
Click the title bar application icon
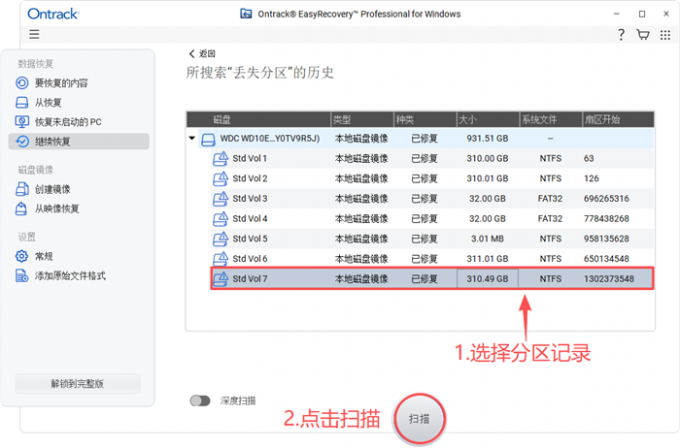pyautogui.click(x=246, y=14)
